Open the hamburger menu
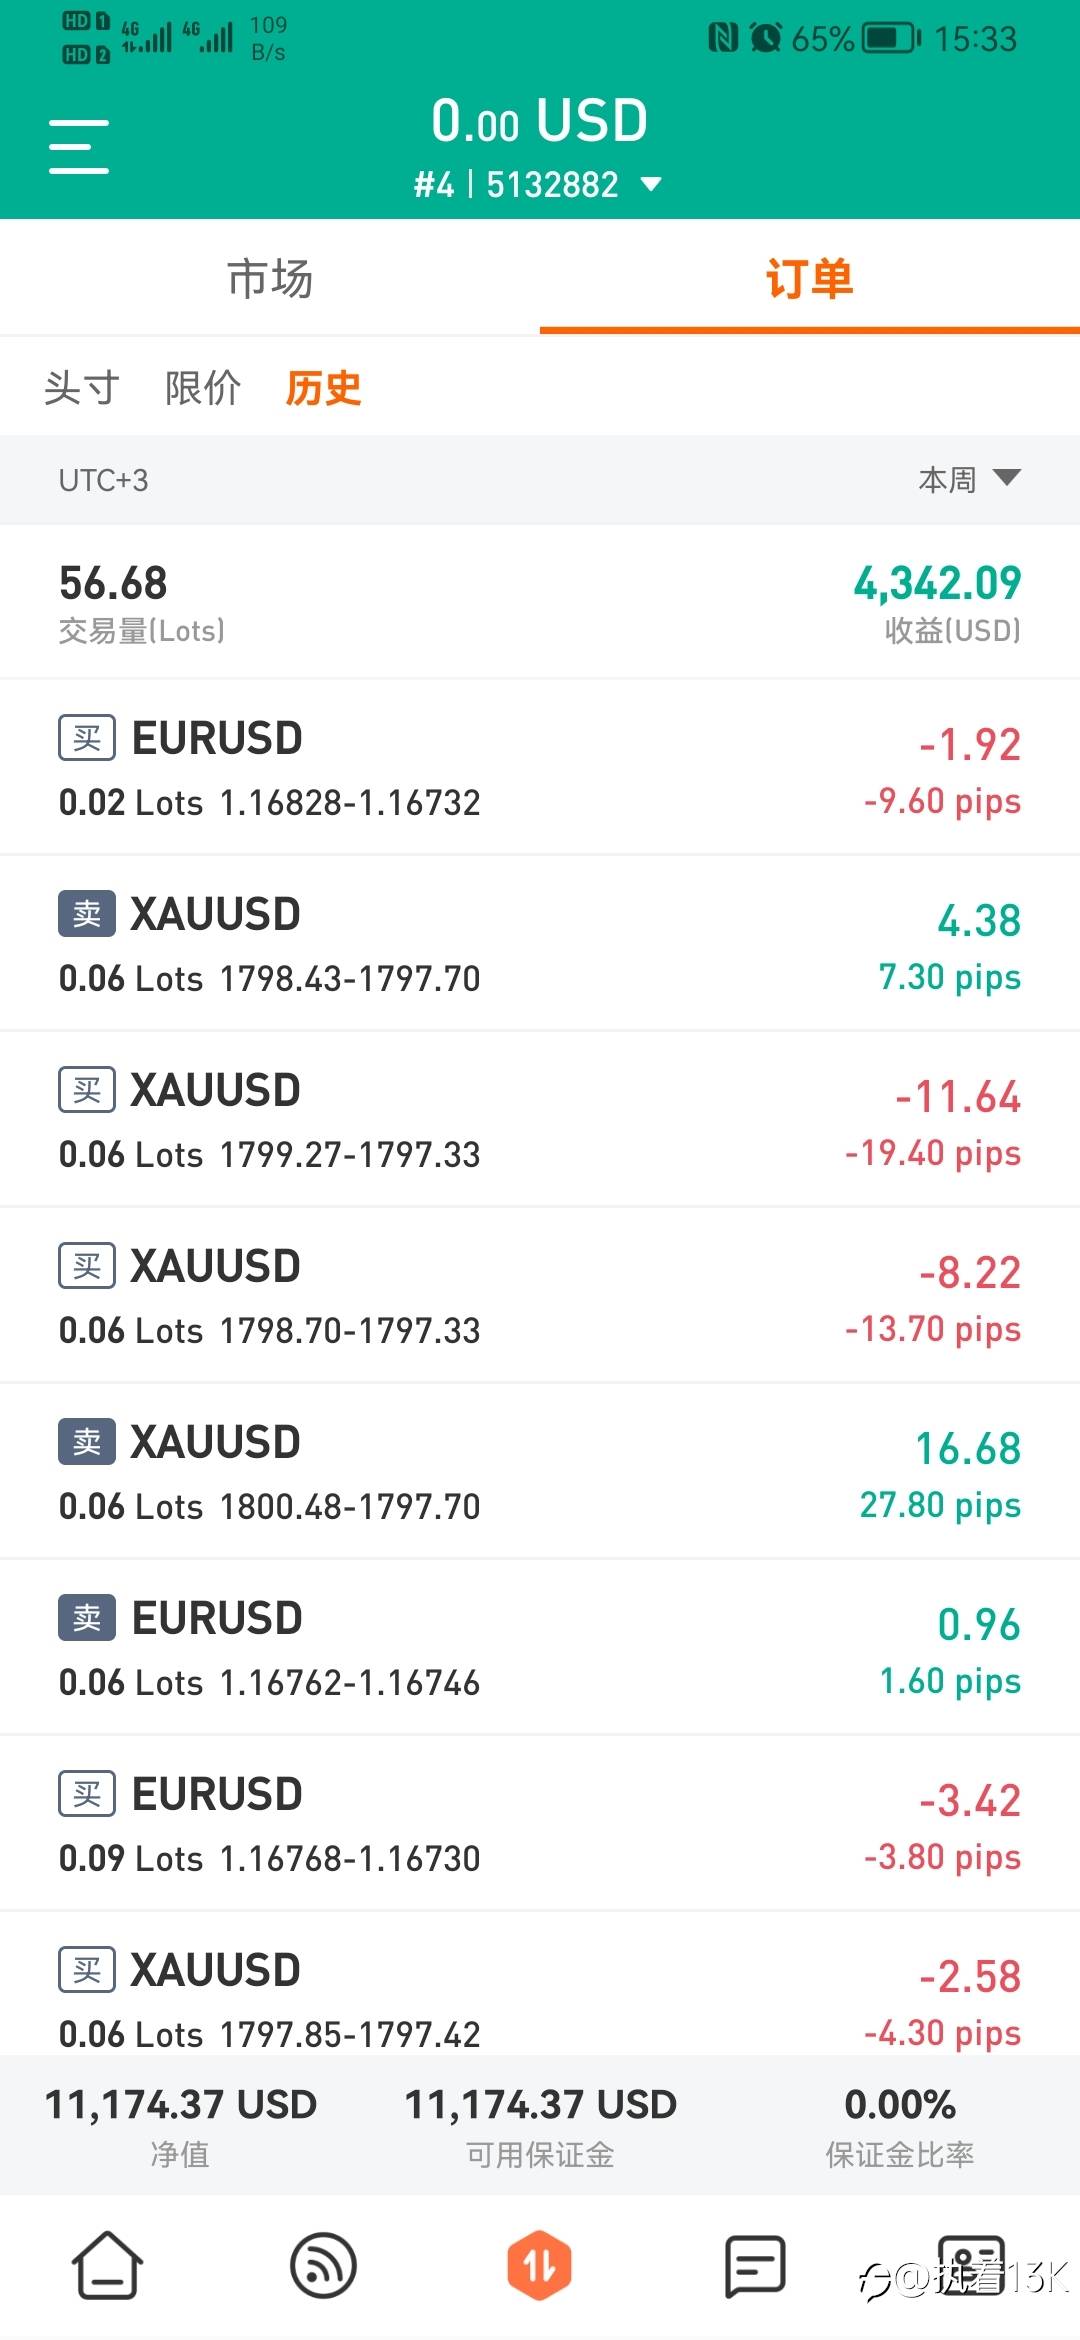1080x2340 pixels. point(79,146)
